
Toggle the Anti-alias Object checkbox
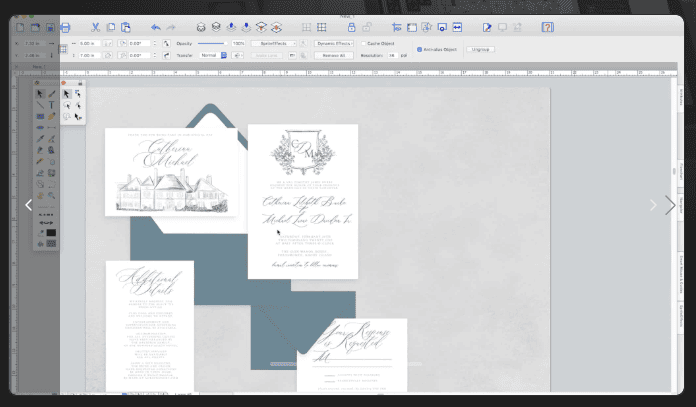(419, 50)
